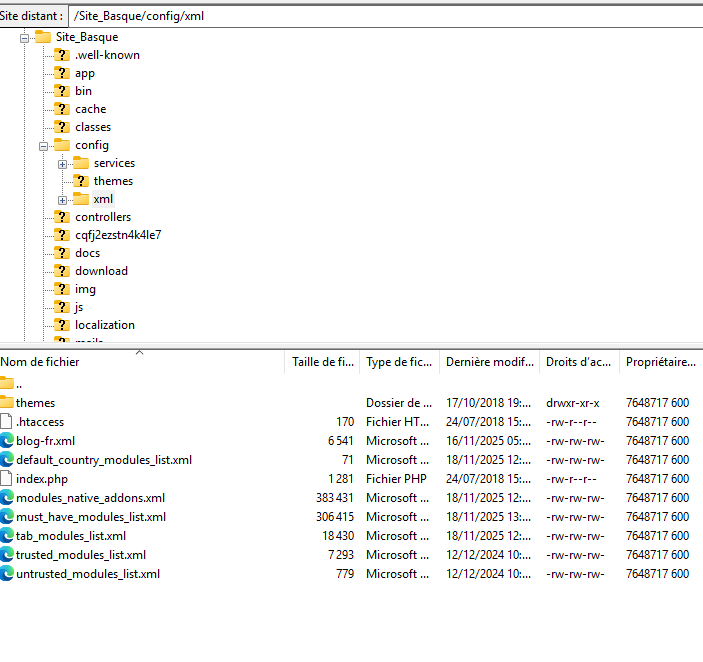The height and width of the screenshot is (662, 703).
Task: Click the modules_native_addons.xml Edge icon
Action: pos(7,498)
